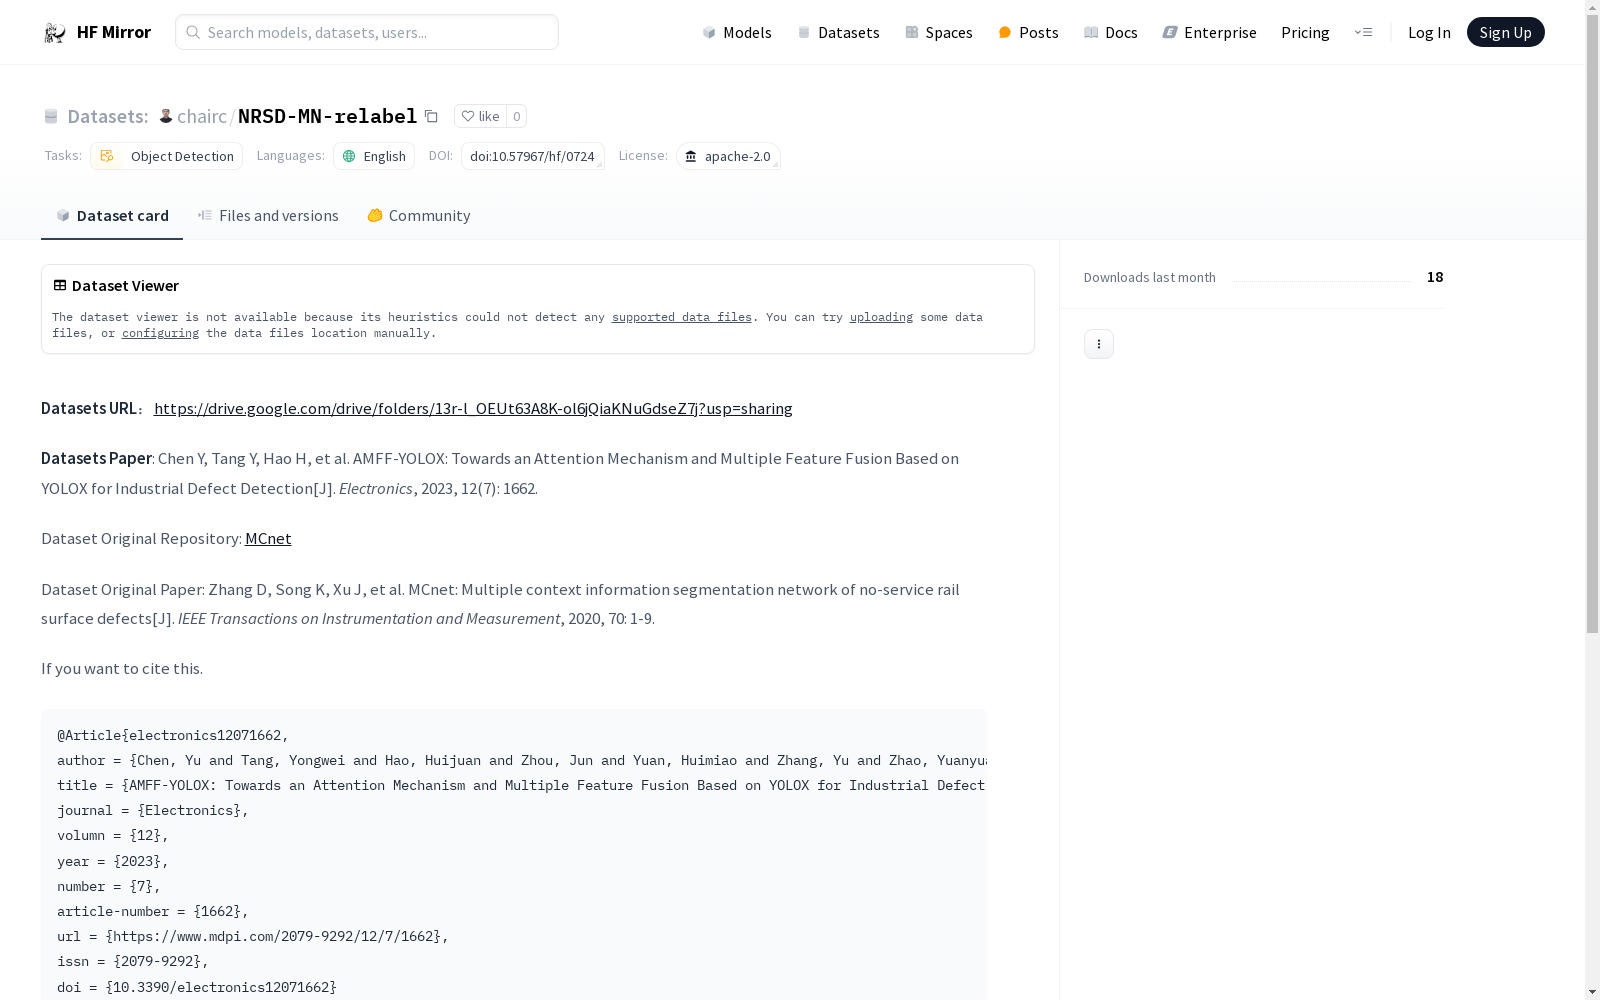The height and width of the screenshot is (1000, 1600).
Task: Click the BibTeX line 'volumn = {12},'
Action: click(x=113, y=835)
